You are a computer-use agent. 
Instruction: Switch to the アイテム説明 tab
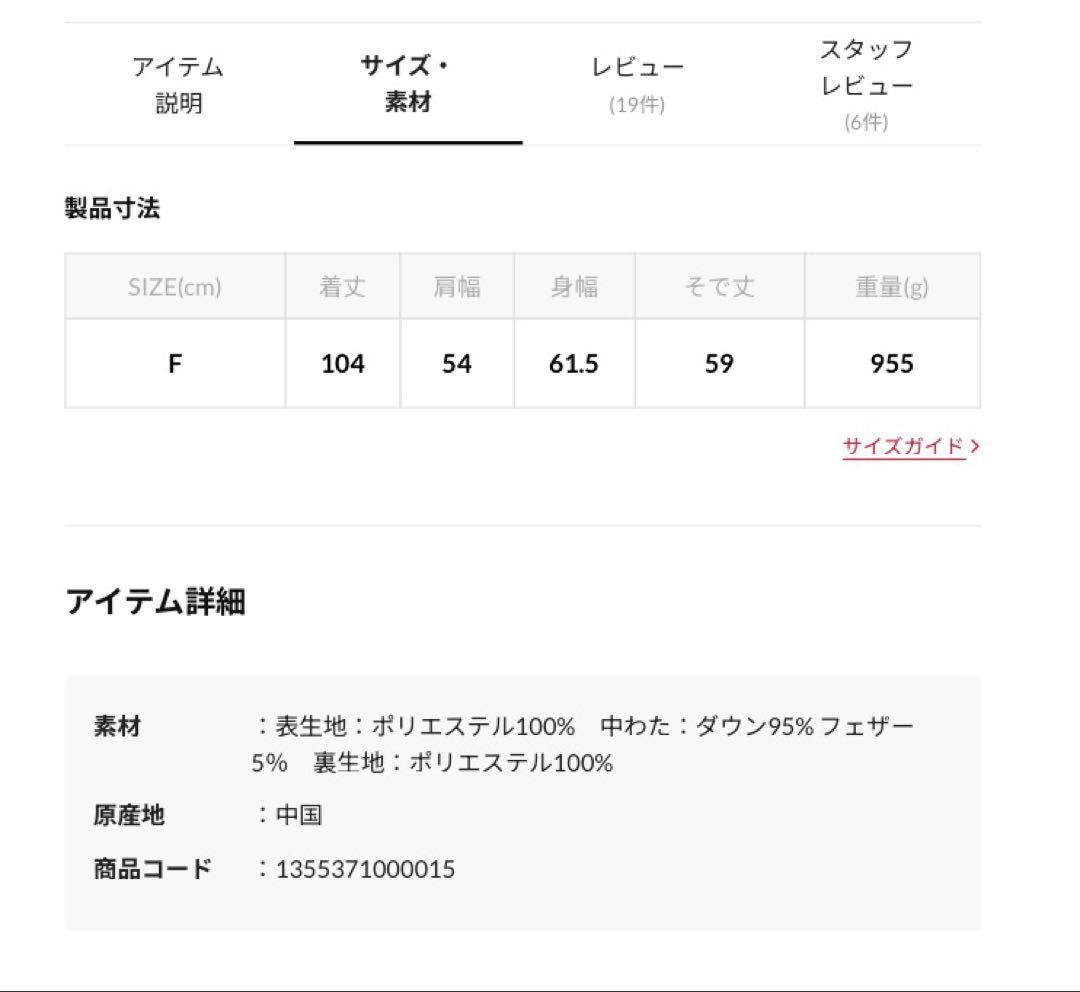[x=180, y=85]
